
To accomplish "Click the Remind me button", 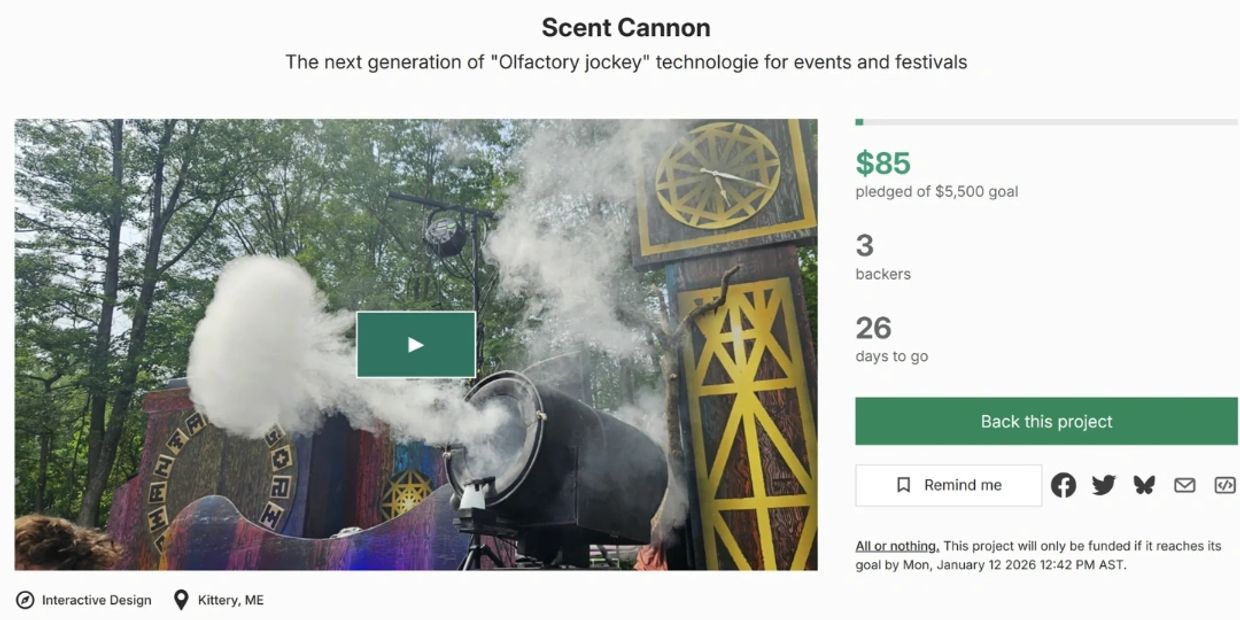I will pyautogui.click(x=948, y=484).
